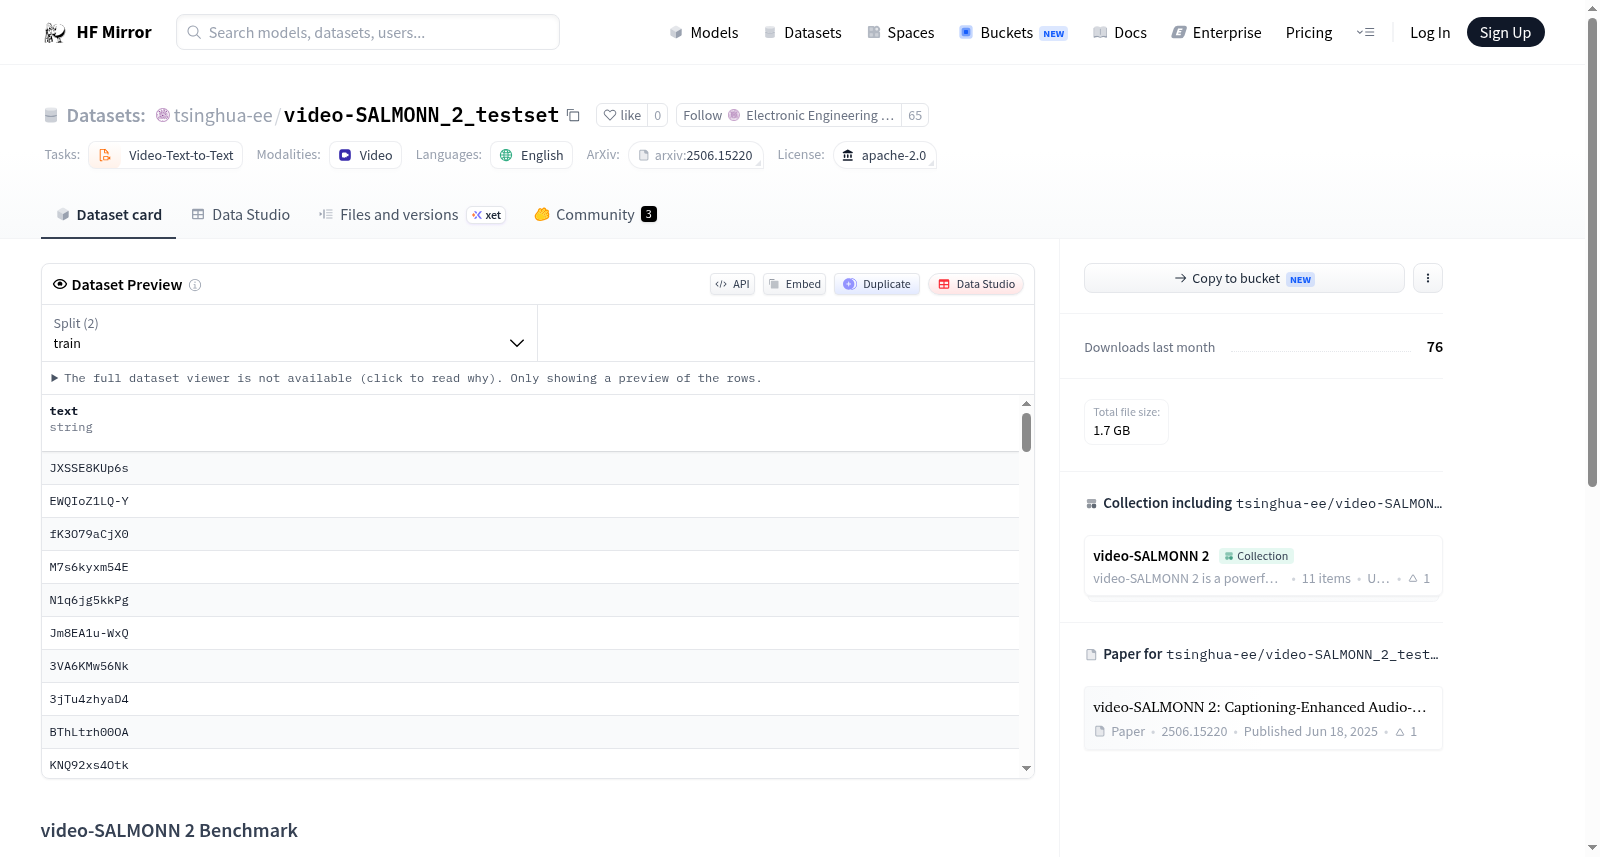Select the Video-Text-to-Text task tag

166,155
